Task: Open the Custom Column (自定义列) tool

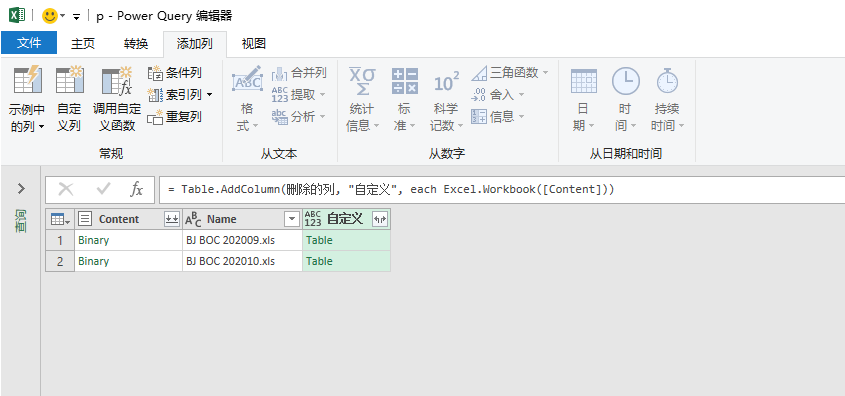Action: point(70,100)
